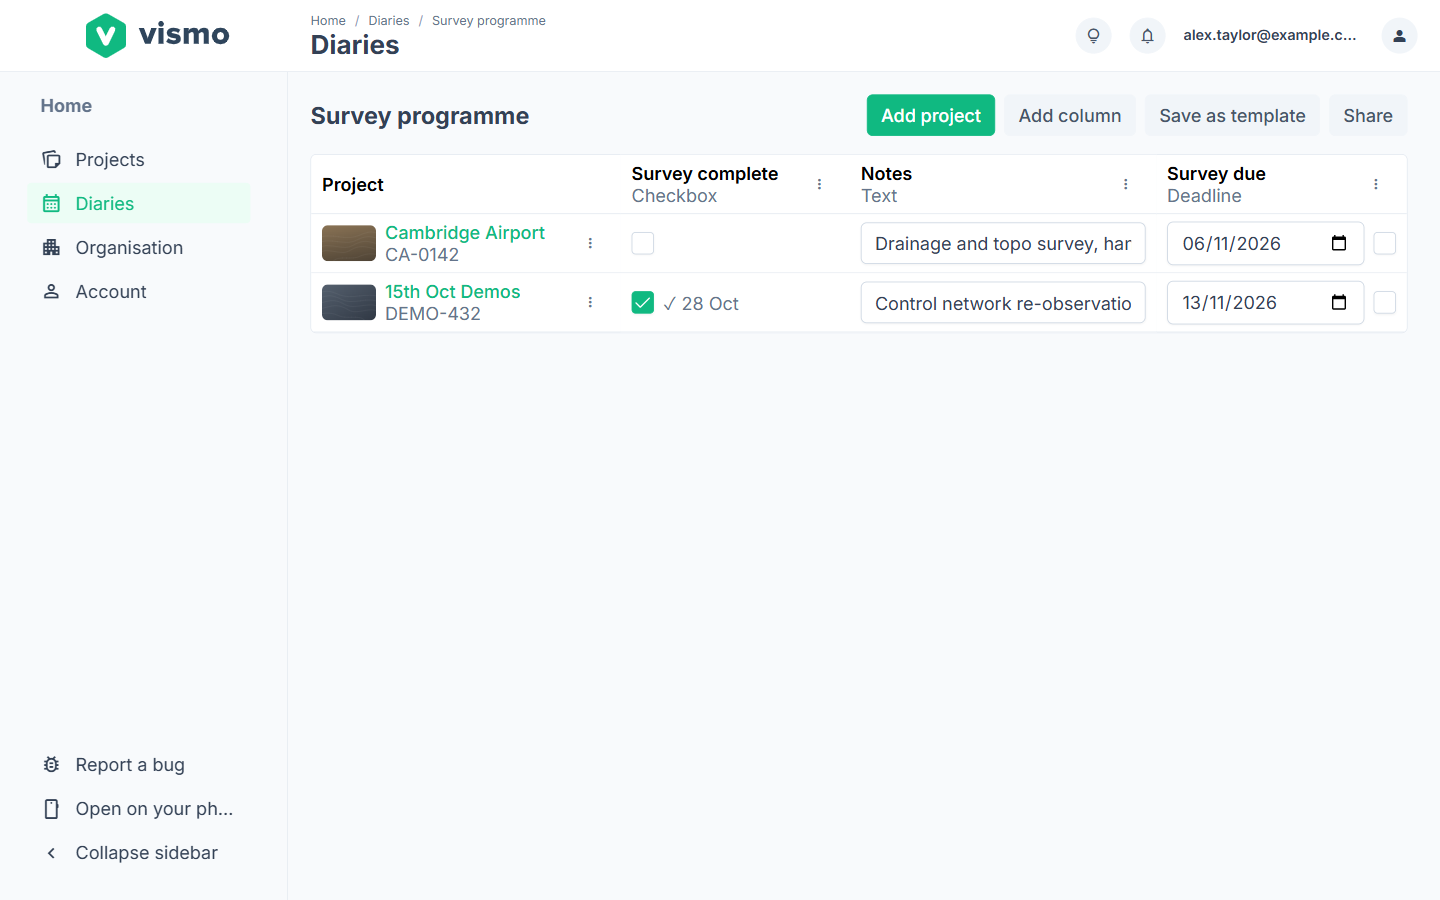This screenshot has height=900, width=1440.
Task: Click the Add project button
Action: 931,115
